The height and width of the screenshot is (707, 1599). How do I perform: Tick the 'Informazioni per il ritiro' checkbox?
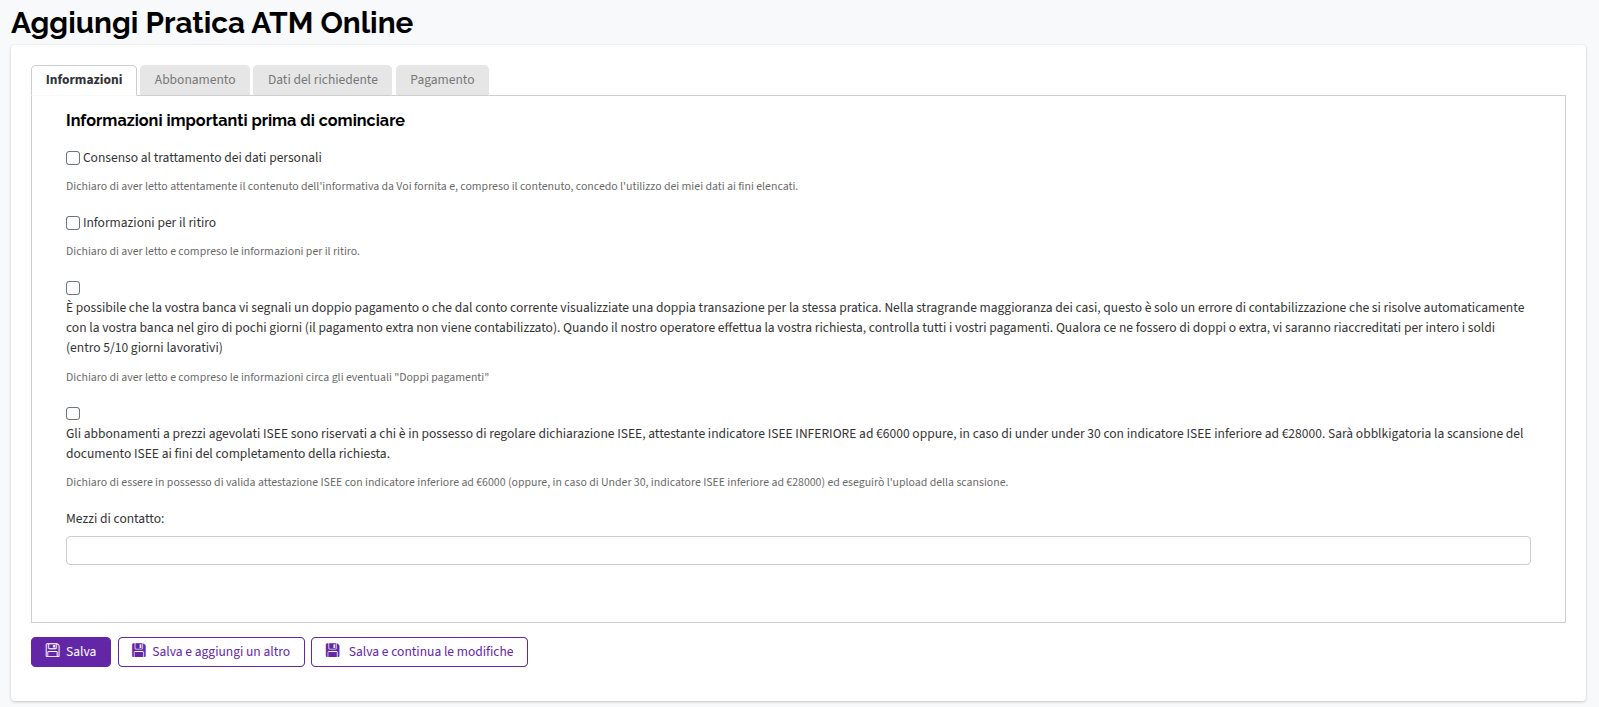73,223
